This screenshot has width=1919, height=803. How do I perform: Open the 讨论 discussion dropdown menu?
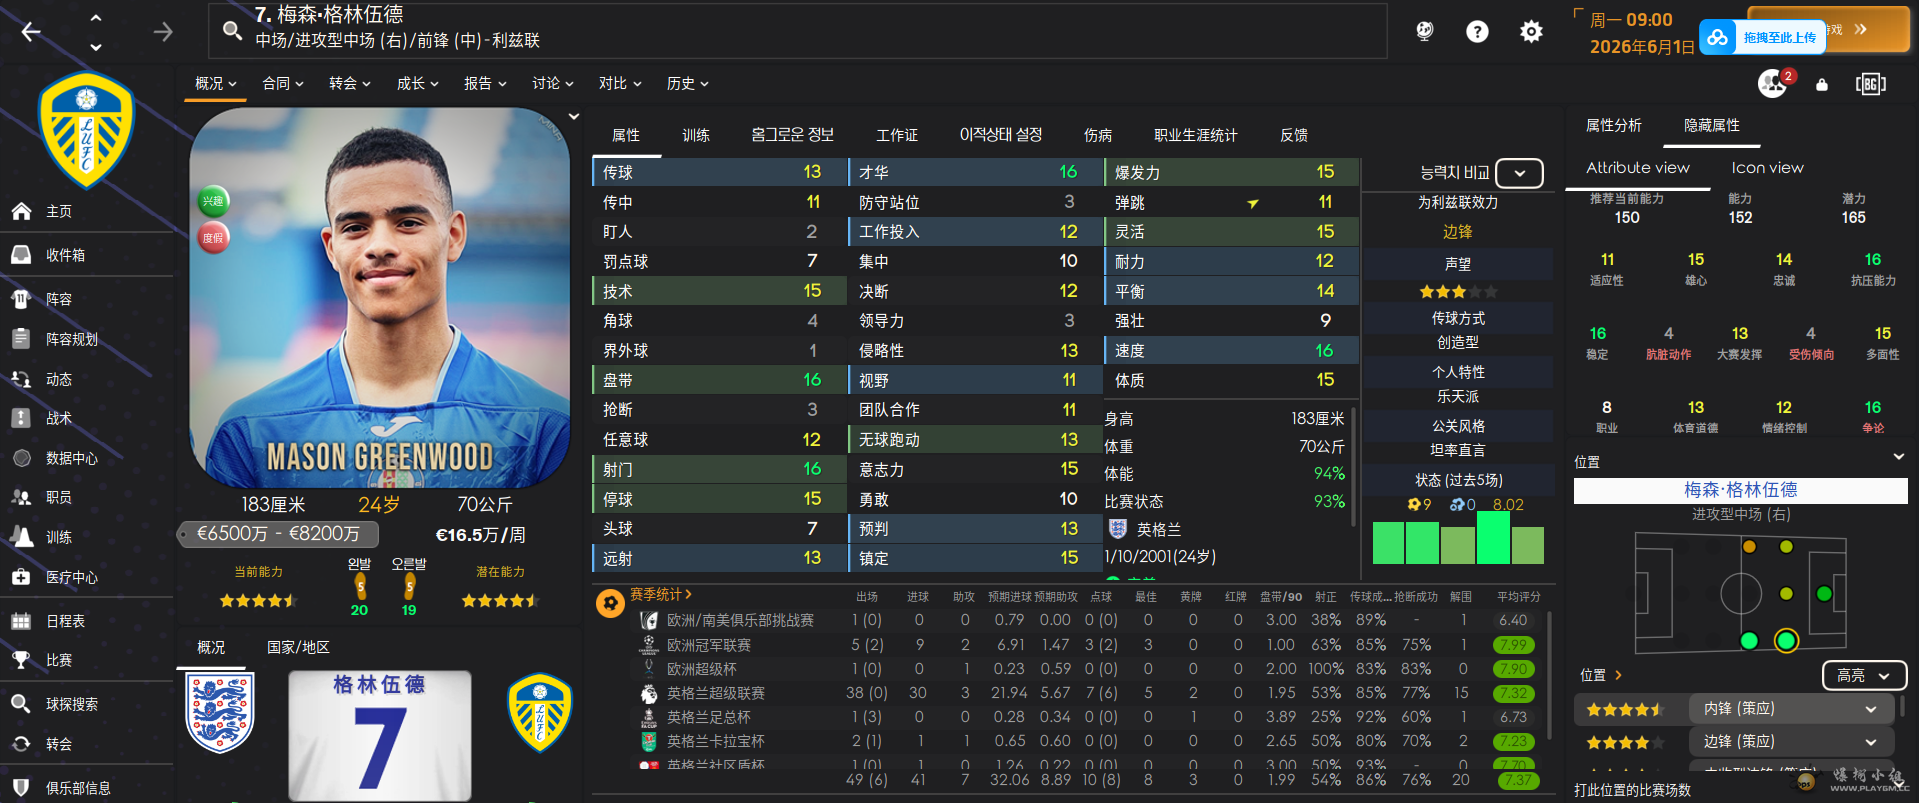pos(553,84)
